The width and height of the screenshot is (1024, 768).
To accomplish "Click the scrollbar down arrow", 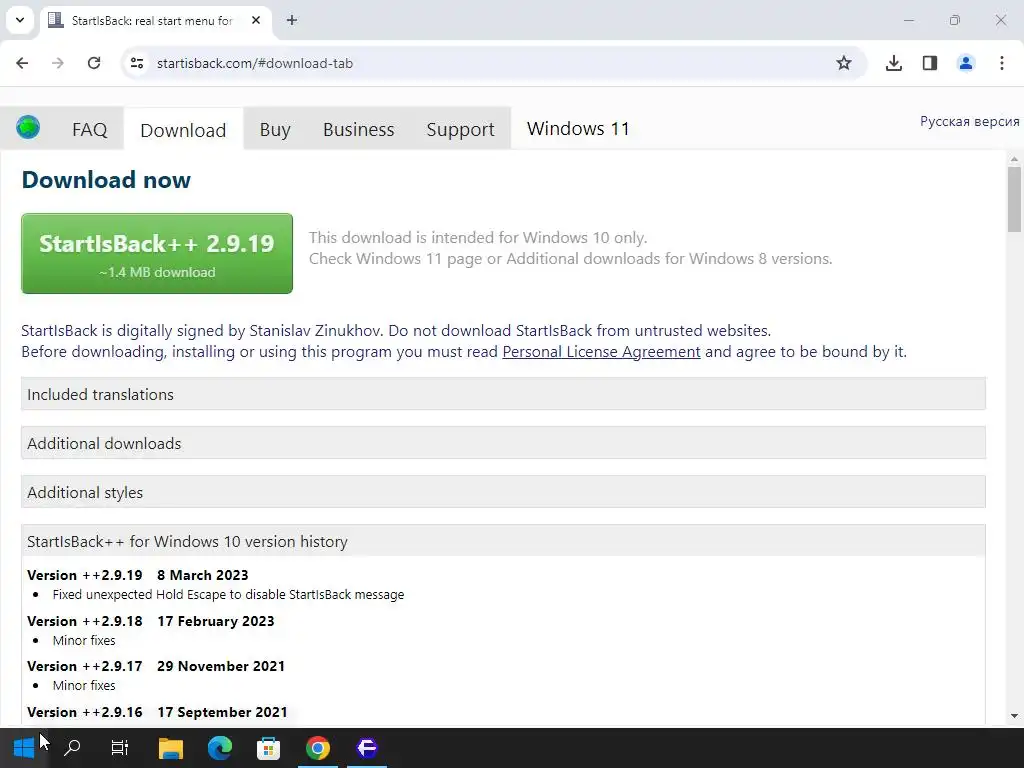I will tap(1014, 716).
